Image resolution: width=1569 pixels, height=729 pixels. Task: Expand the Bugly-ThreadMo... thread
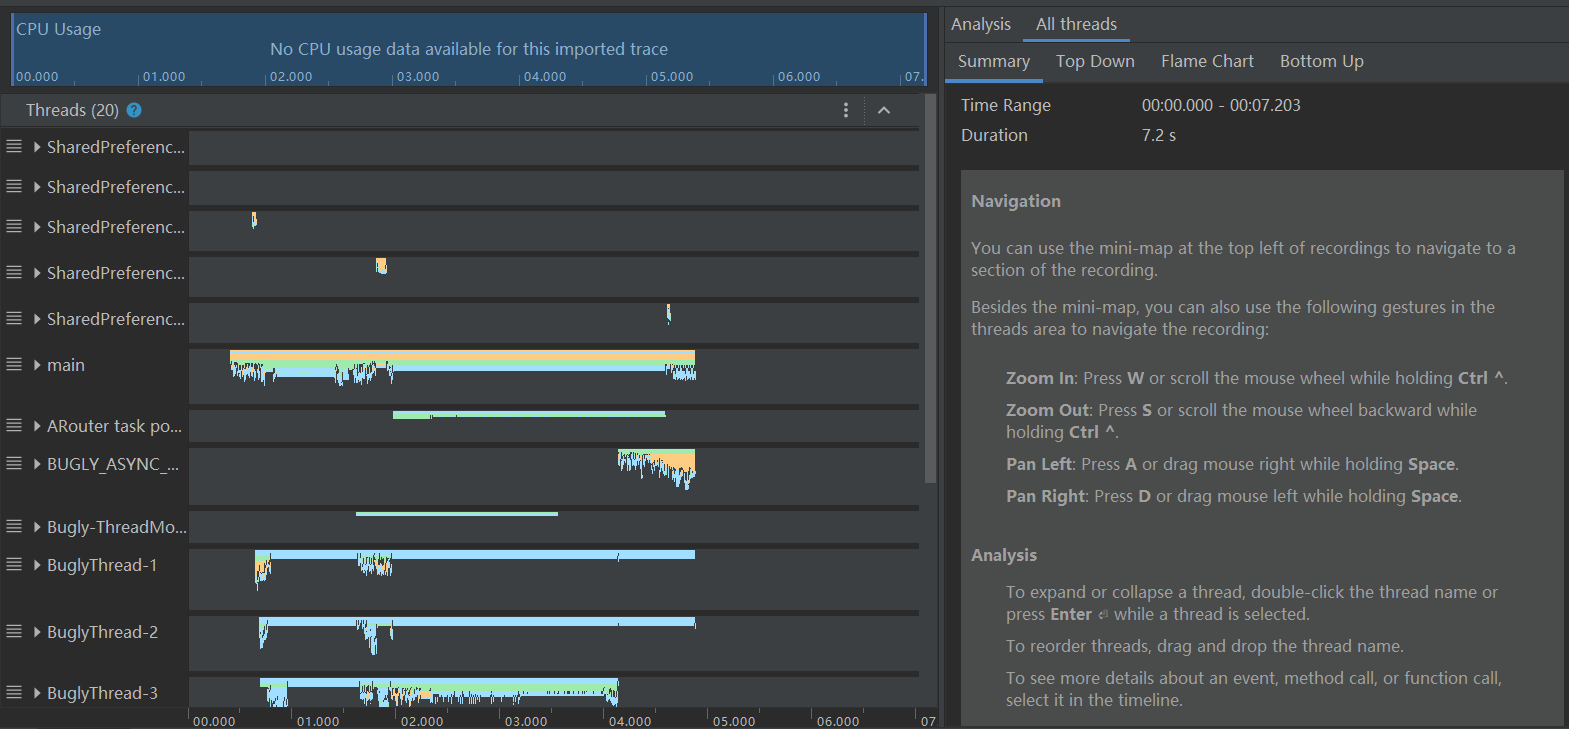37,527
